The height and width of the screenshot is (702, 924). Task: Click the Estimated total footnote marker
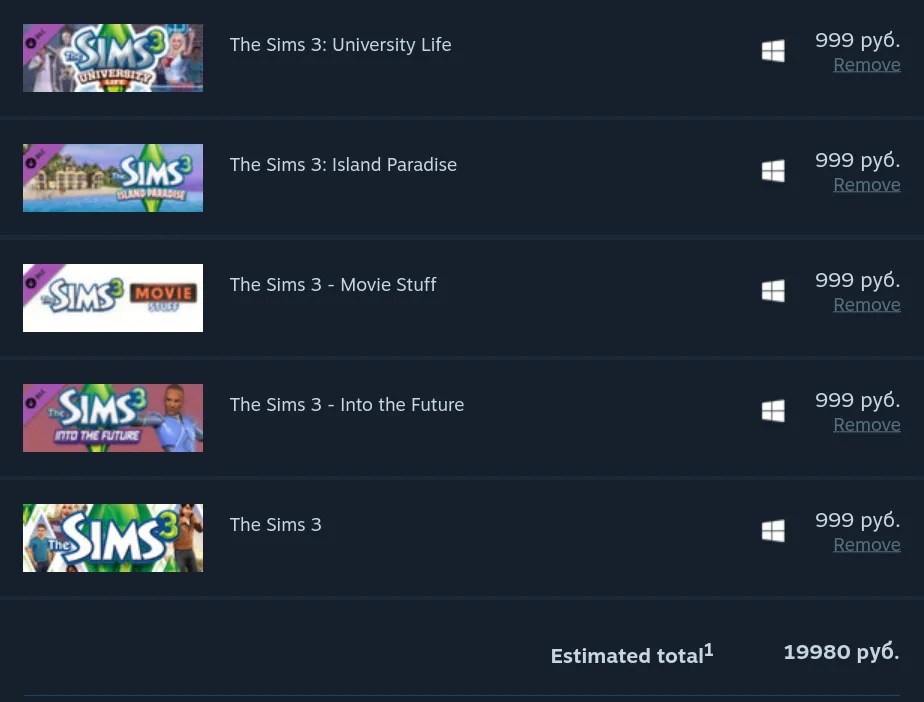(x=709, y=650)
